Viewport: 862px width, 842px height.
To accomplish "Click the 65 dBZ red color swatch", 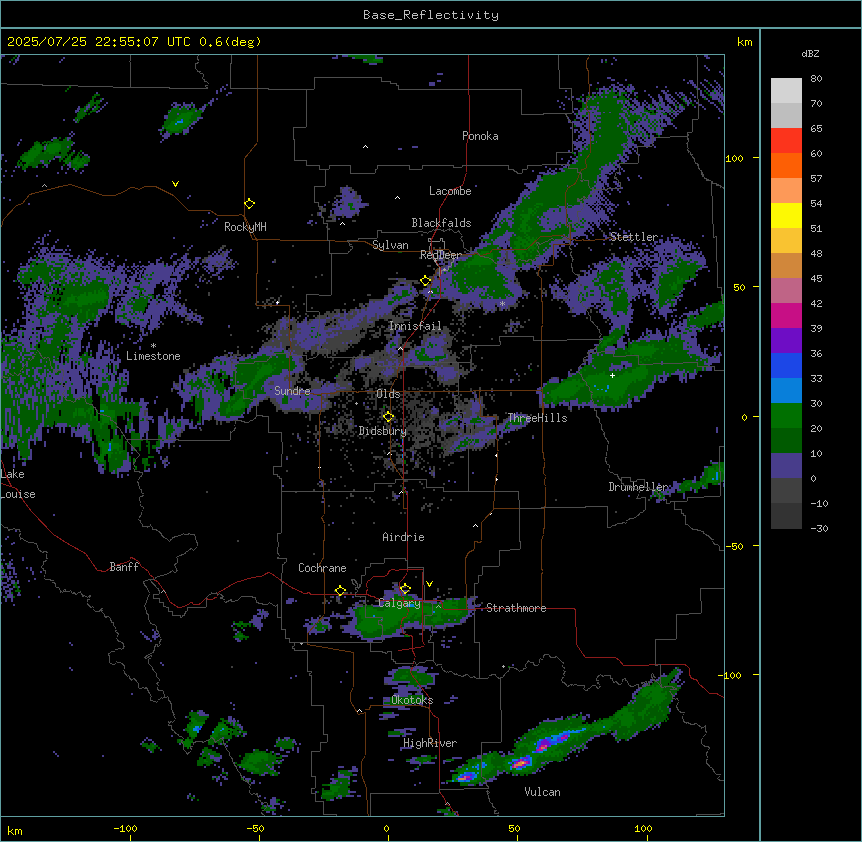I will [786, 141].
